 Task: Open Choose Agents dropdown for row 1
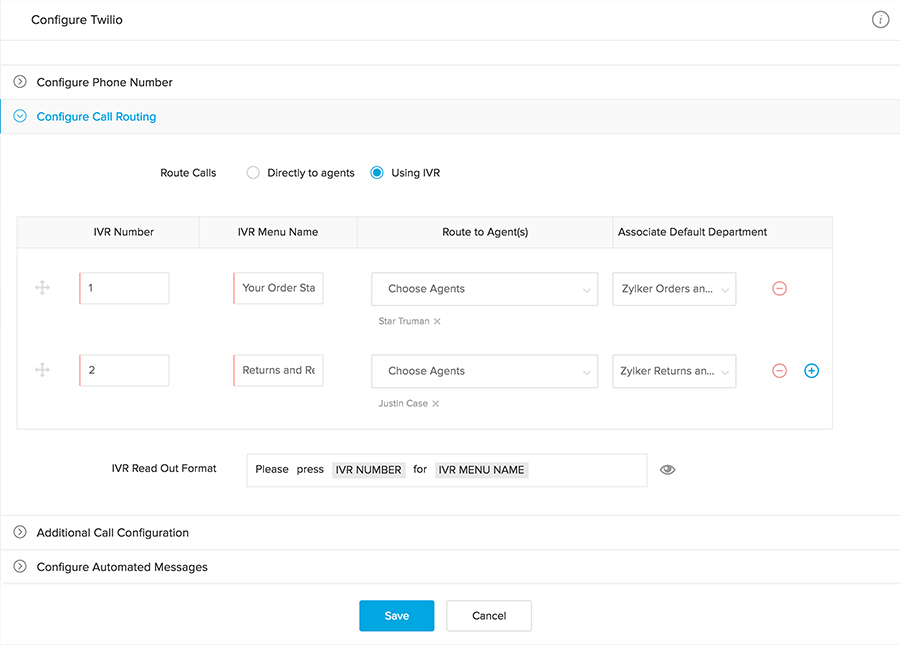point(484,289)
